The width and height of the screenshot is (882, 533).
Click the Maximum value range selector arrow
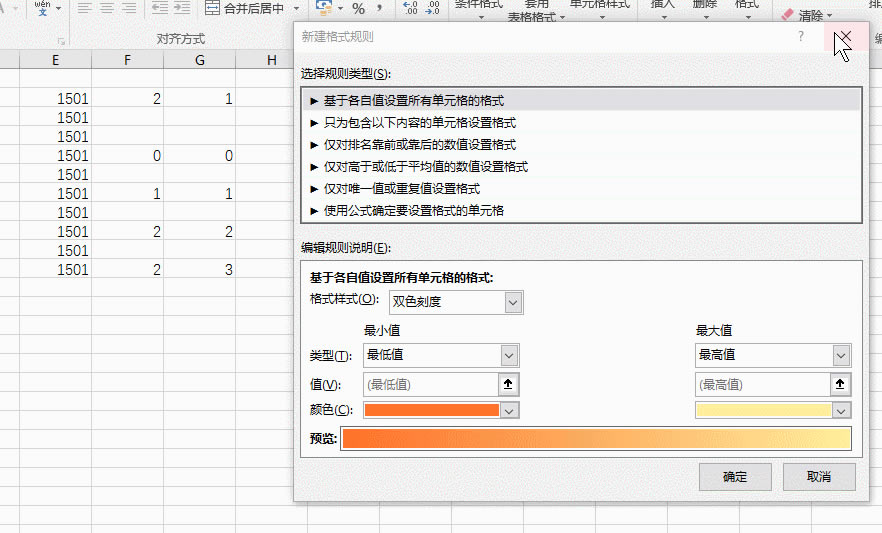point(840,385)
